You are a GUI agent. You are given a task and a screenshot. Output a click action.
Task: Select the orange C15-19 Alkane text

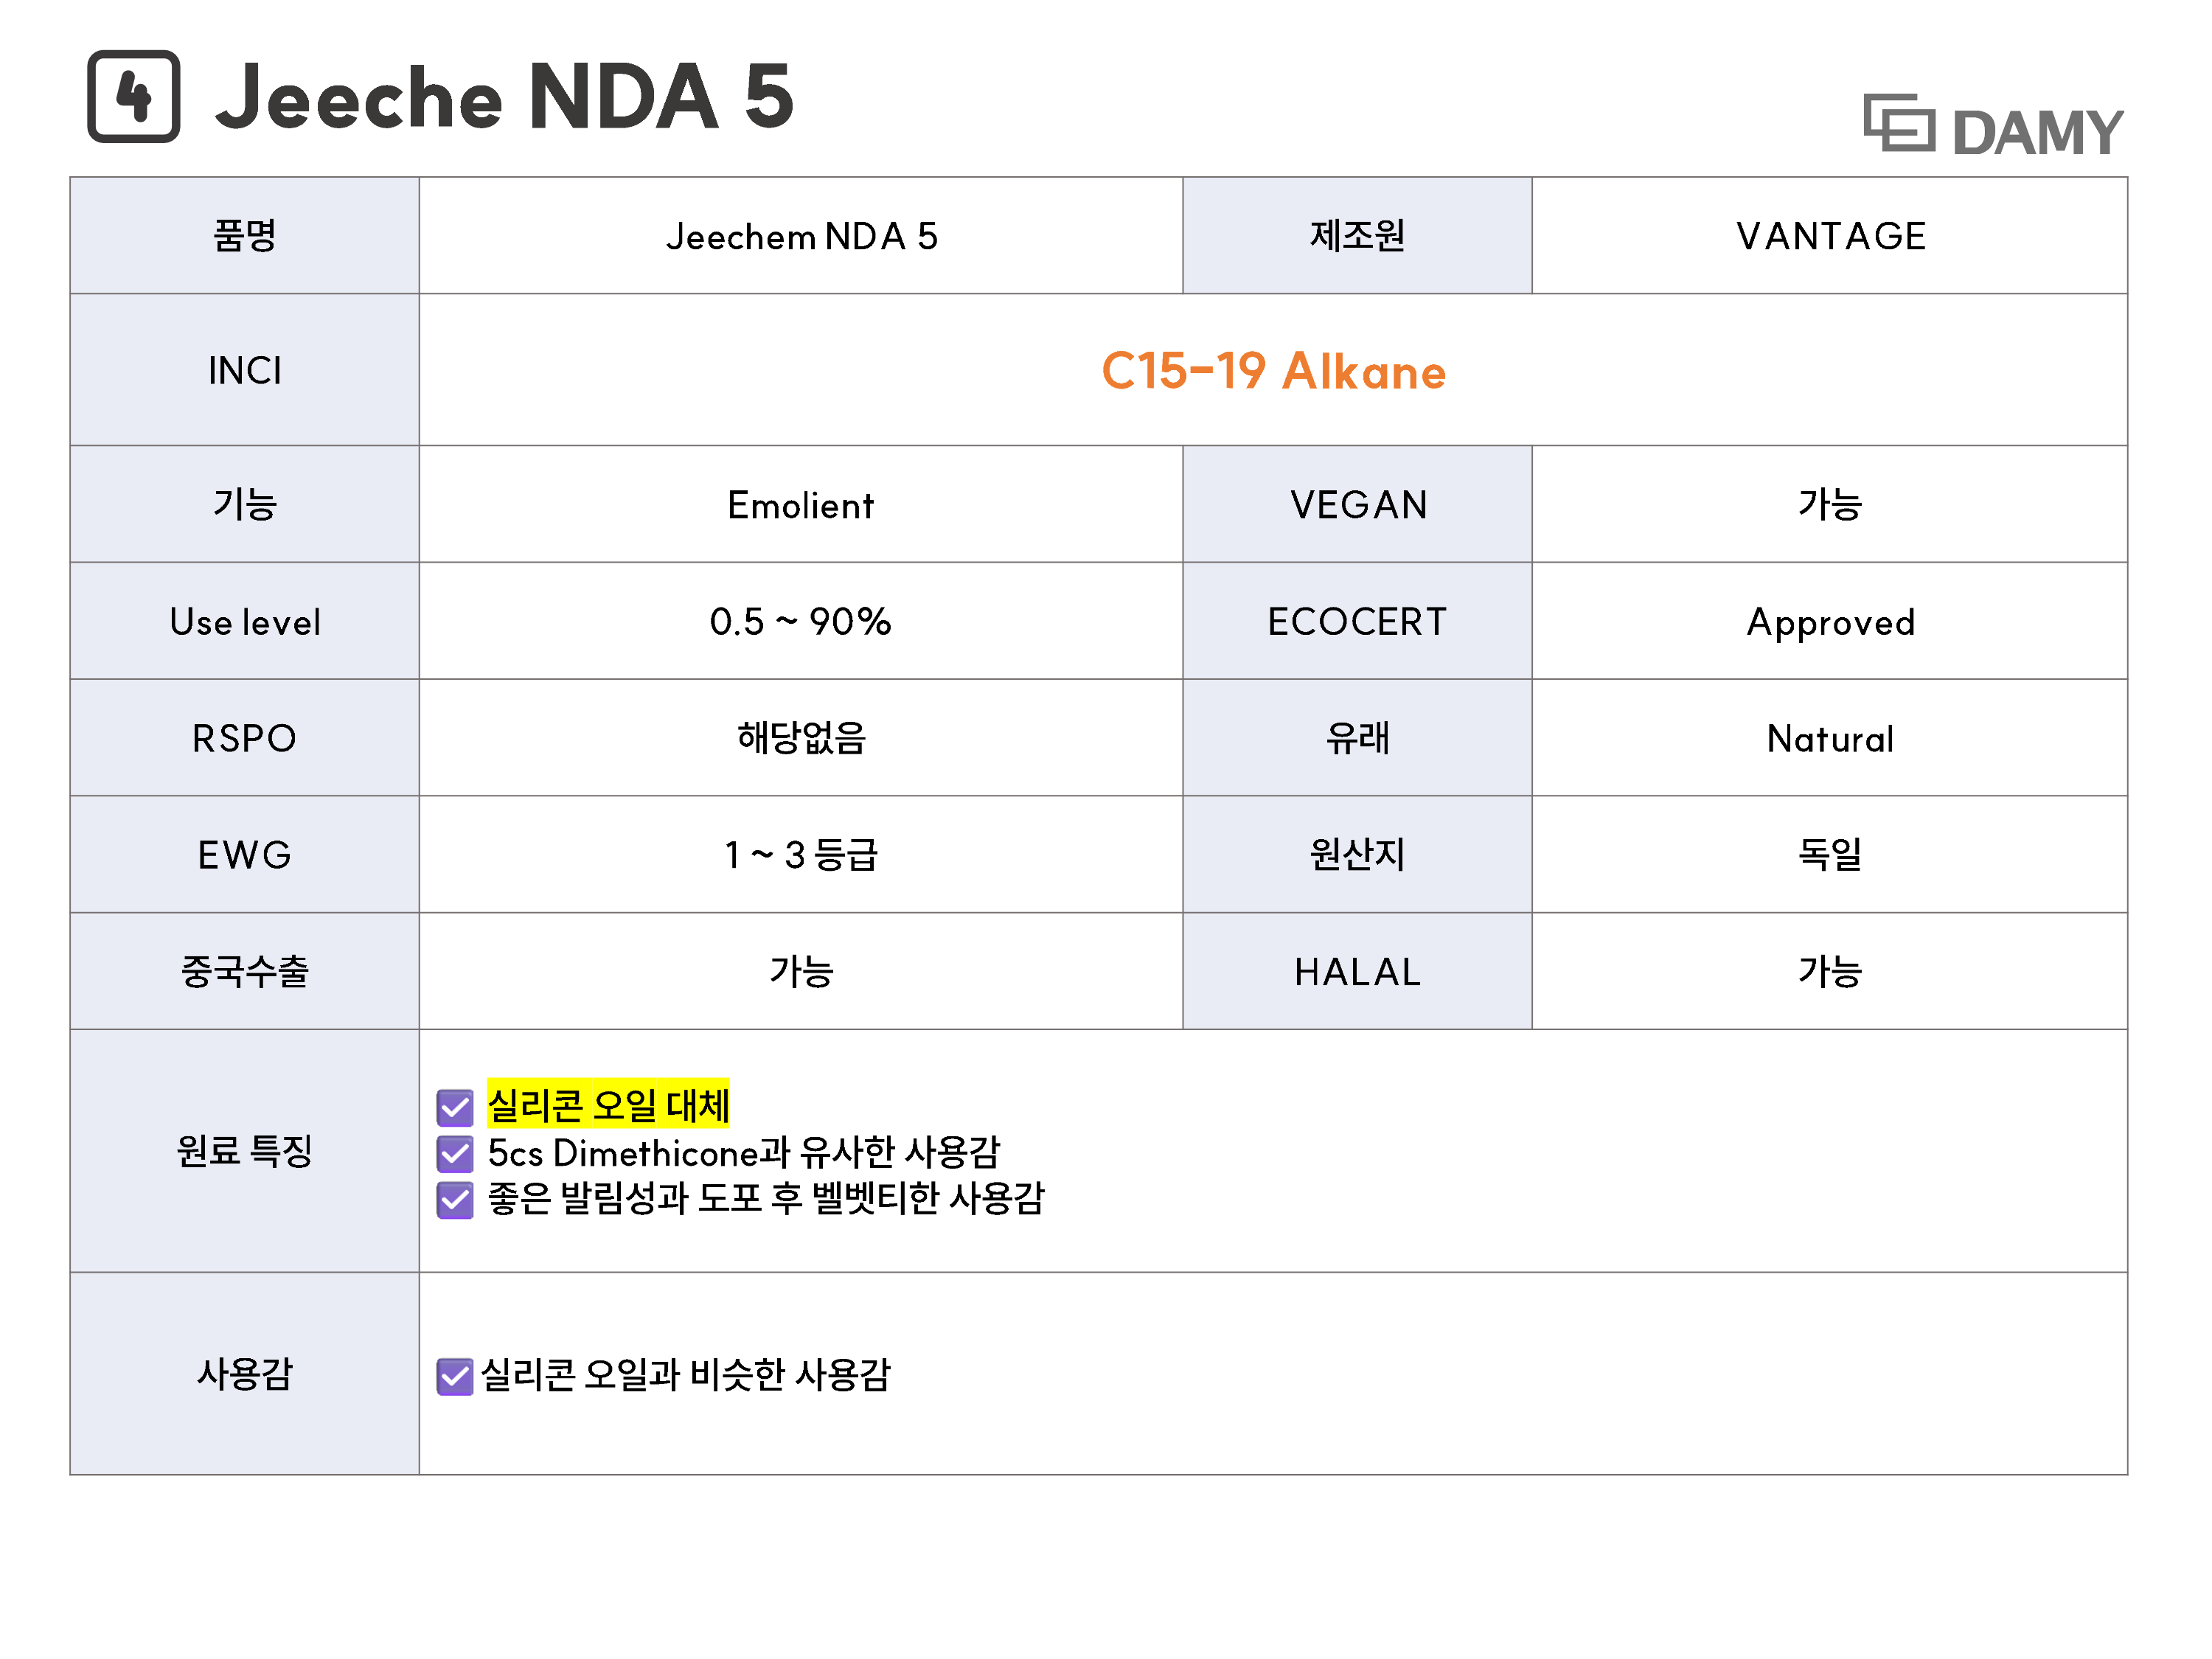1273,371
